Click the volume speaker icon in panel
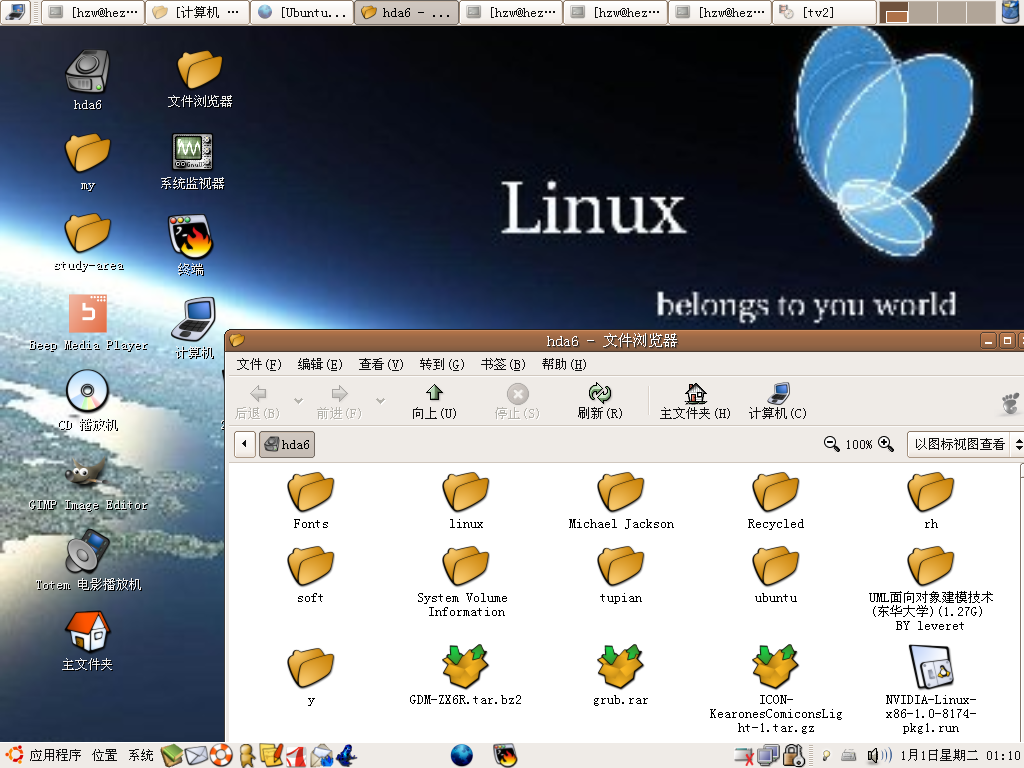1024x768 pixels. (x=878, y=756)
